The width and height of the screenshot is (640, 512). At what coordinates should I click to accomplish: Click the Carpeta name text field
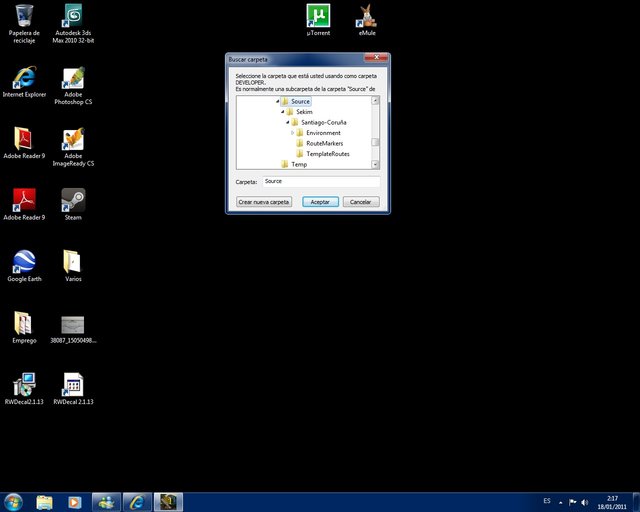(320, 182)
